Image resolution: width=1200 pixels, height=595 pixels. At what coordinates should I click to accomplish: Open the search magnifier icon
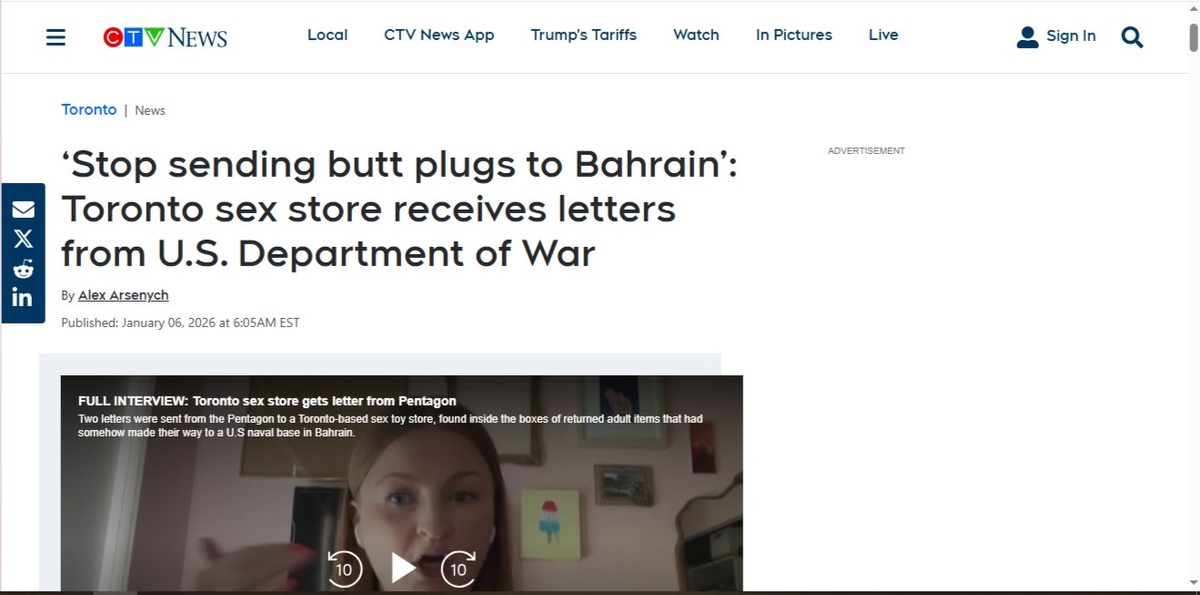(1132, 36)
